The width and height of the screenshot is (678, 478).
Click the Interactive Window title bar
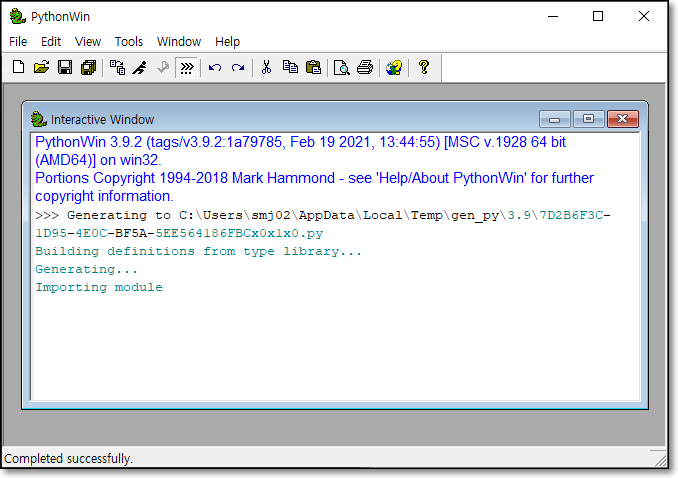pos(334,119)
